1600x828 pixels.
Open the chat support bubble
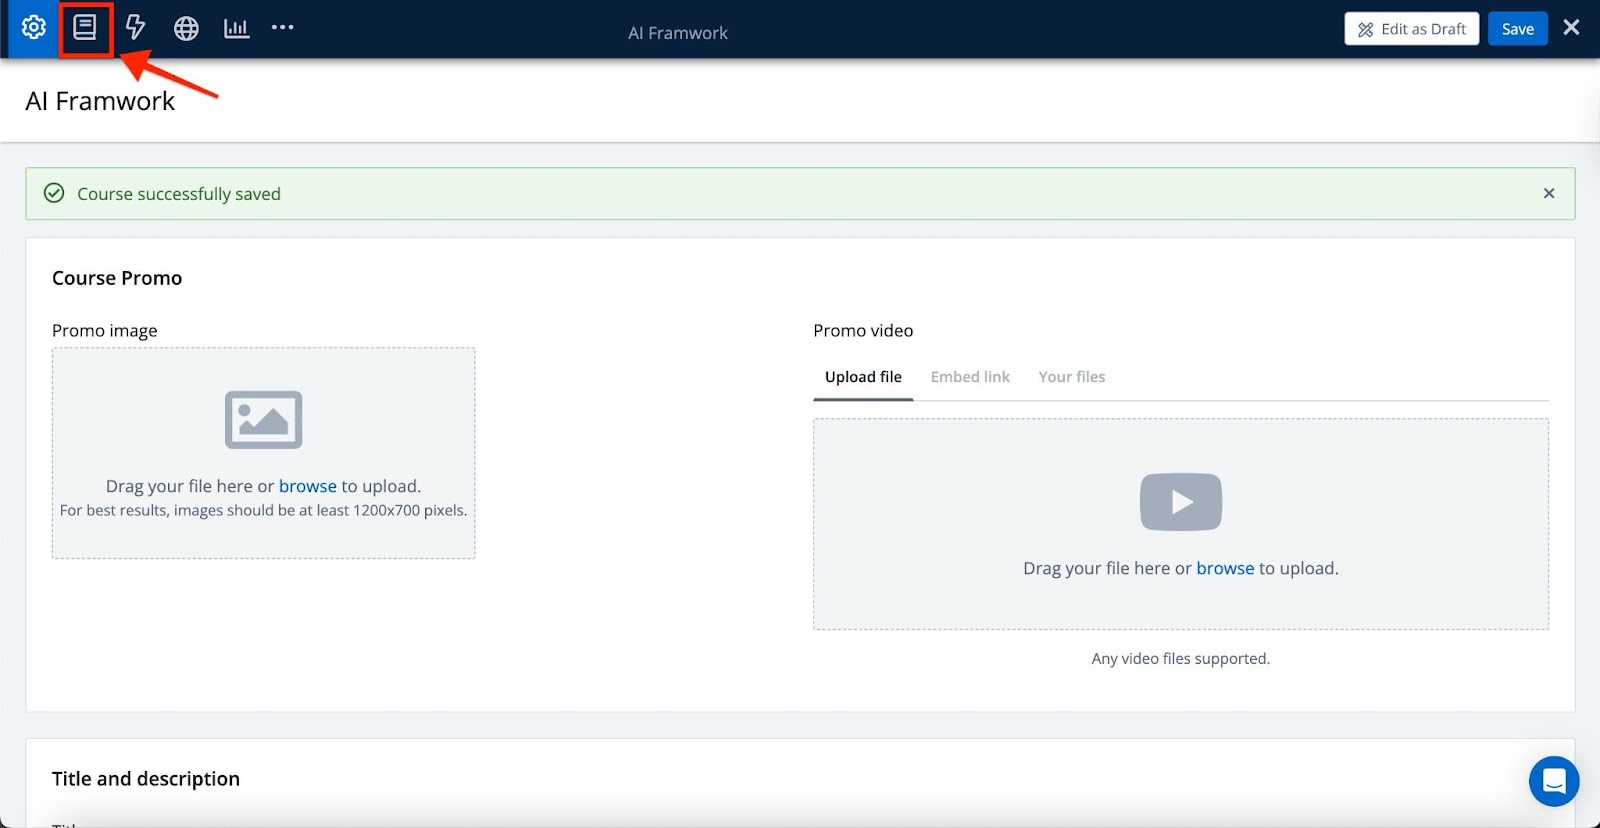click(1553, 781)
